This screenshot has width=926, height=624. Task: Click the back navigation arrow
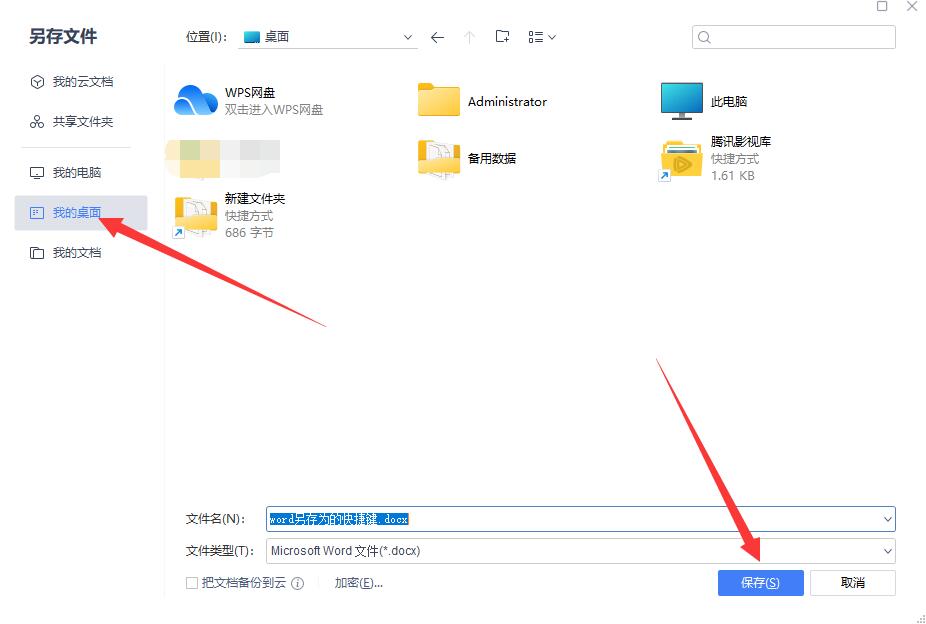click(x=436, y=36)
